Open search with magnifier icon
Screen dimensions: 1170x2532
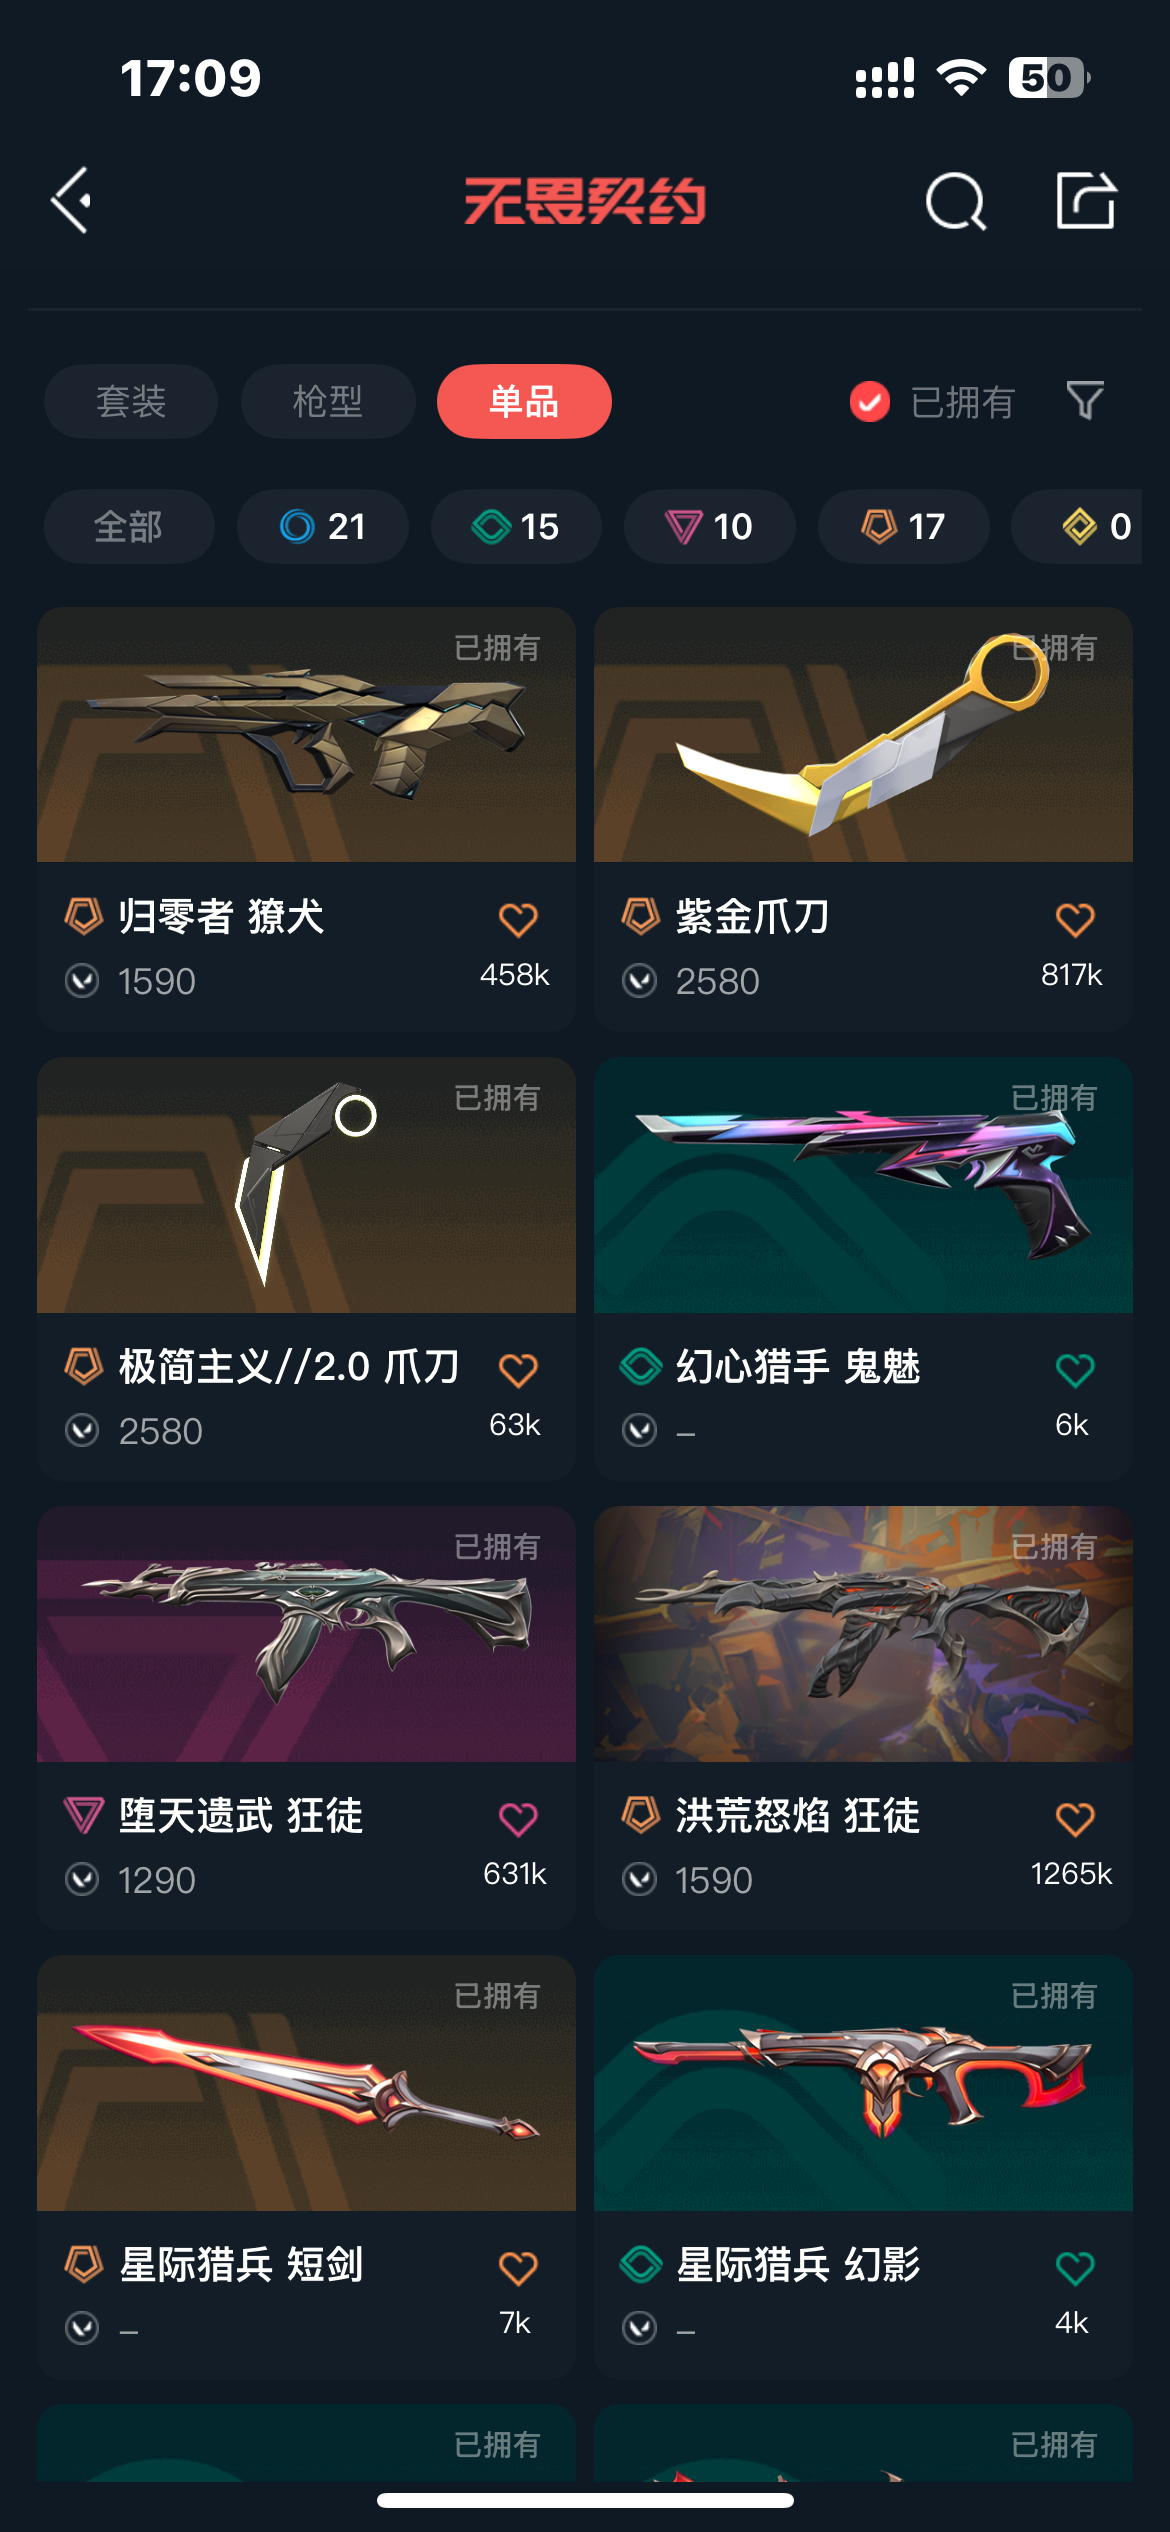tap(956, 201)
